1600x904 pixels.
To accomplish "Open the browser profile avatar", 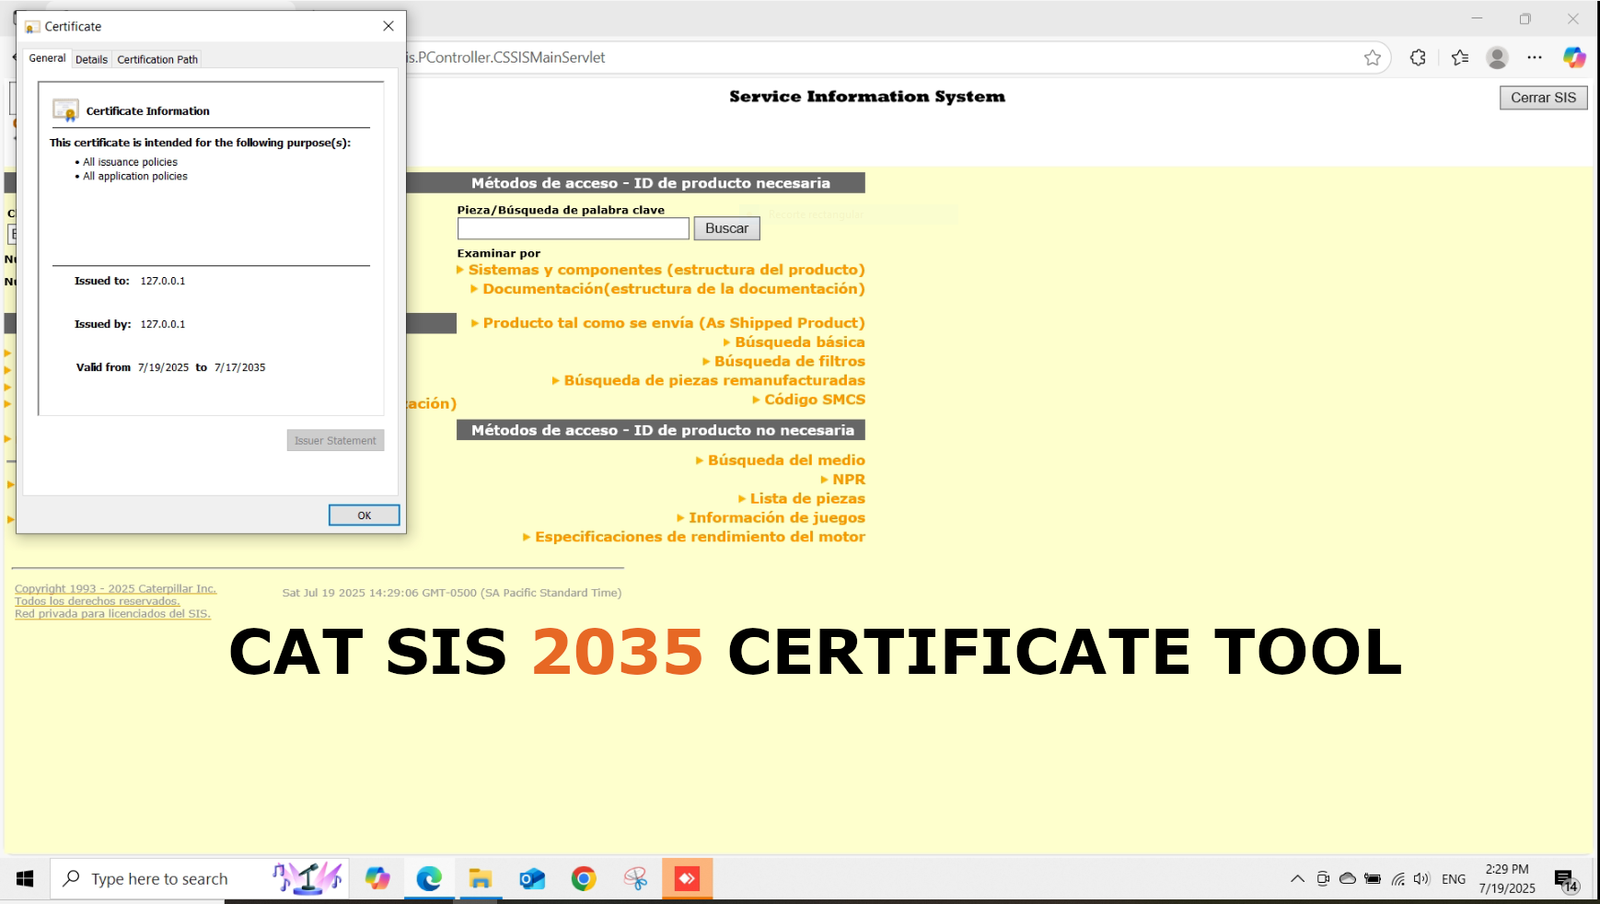I will [1497, 57].
